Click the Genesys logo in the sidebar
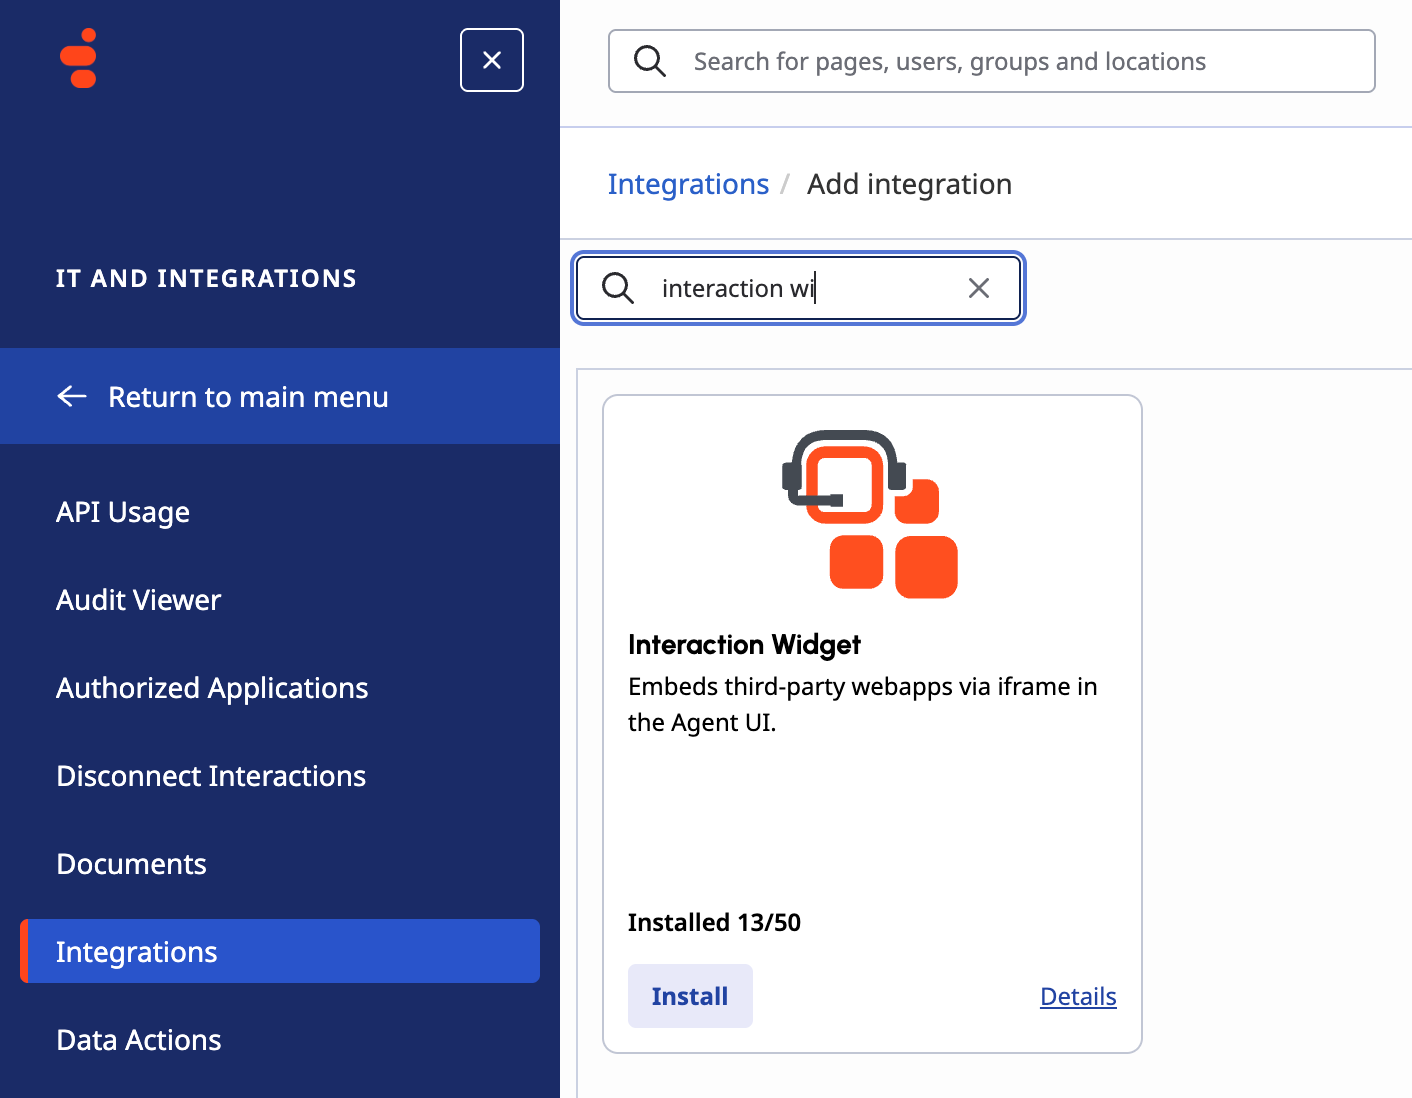1412x1098 pixels. (78, 58)
